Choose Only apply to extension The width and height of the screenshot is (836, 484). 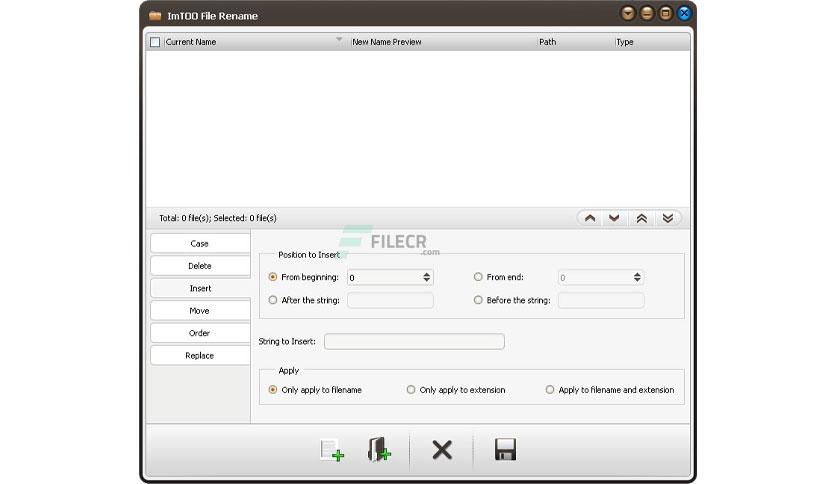click(x=411, y=390)
